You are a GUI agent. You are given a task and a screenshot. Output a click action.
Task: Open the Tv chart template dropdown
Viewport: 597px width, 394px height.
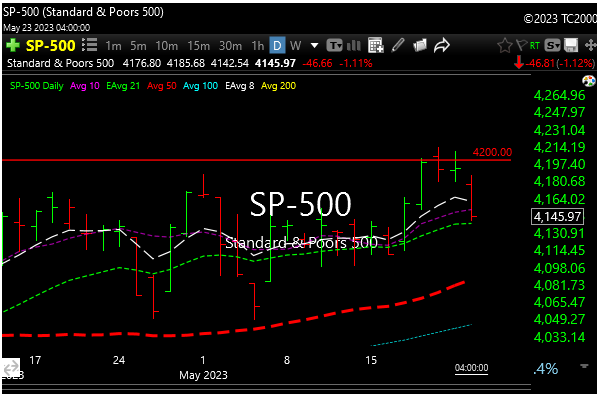tap(334, 46)
